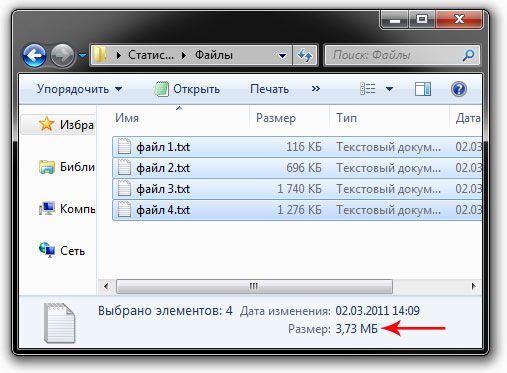Toggle the preview pane
Viewport: 507px width, 373px height.
click(423, 89)
